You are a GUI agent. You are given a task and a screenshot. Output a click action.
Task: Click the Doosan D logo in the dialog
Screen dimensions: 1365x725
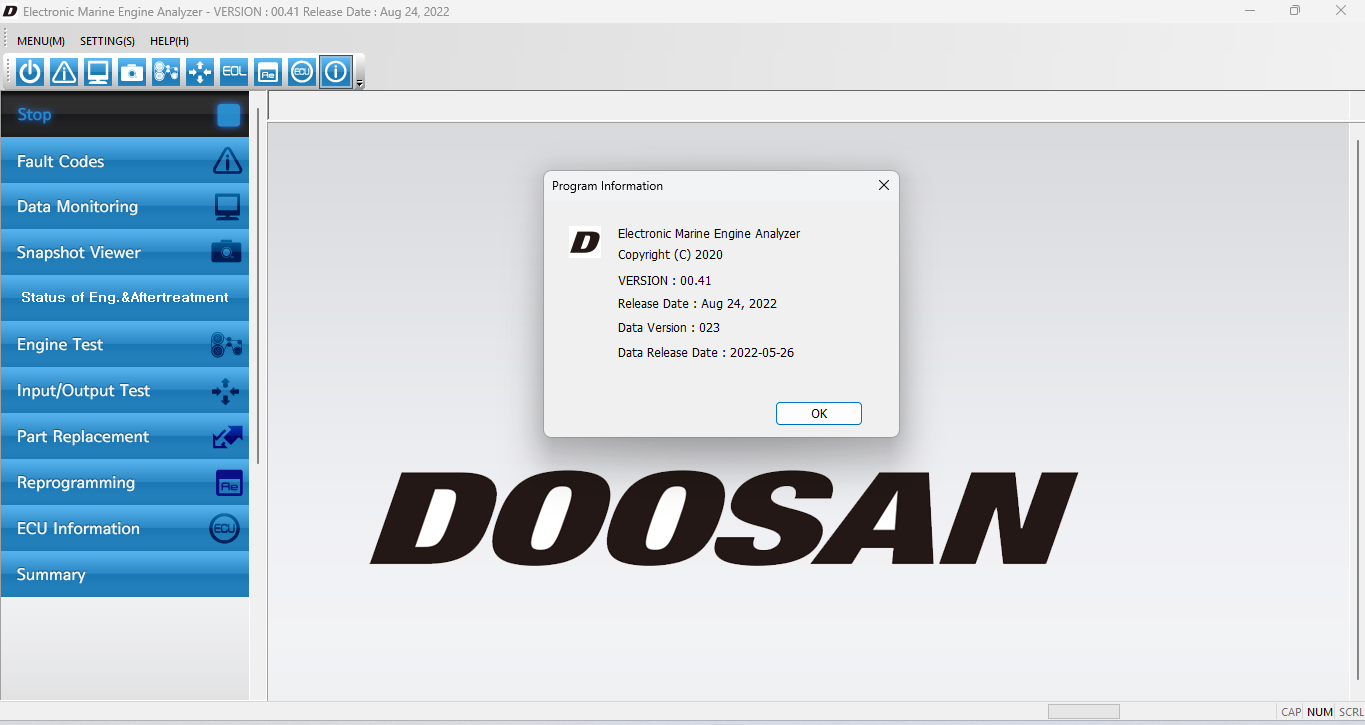pyautogui.click(x=585, y=242)
